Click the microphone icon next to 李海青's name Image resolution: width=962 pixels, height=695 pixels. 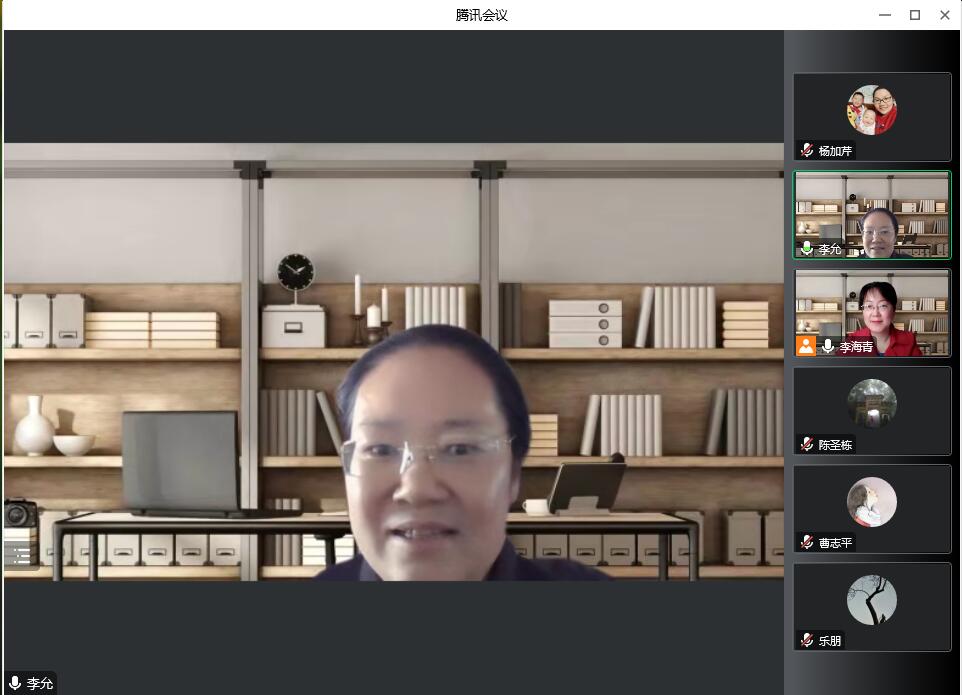coord(828,346)
